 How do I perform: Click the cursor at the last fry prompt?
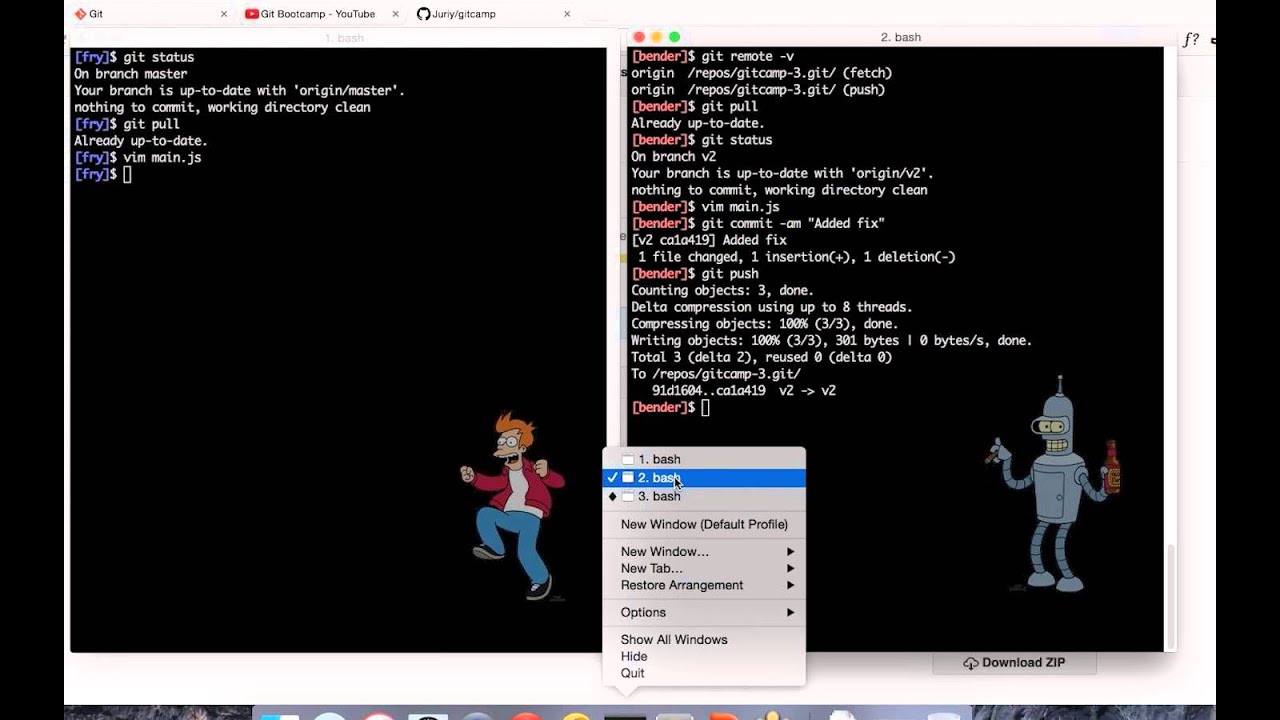point(127,175)
